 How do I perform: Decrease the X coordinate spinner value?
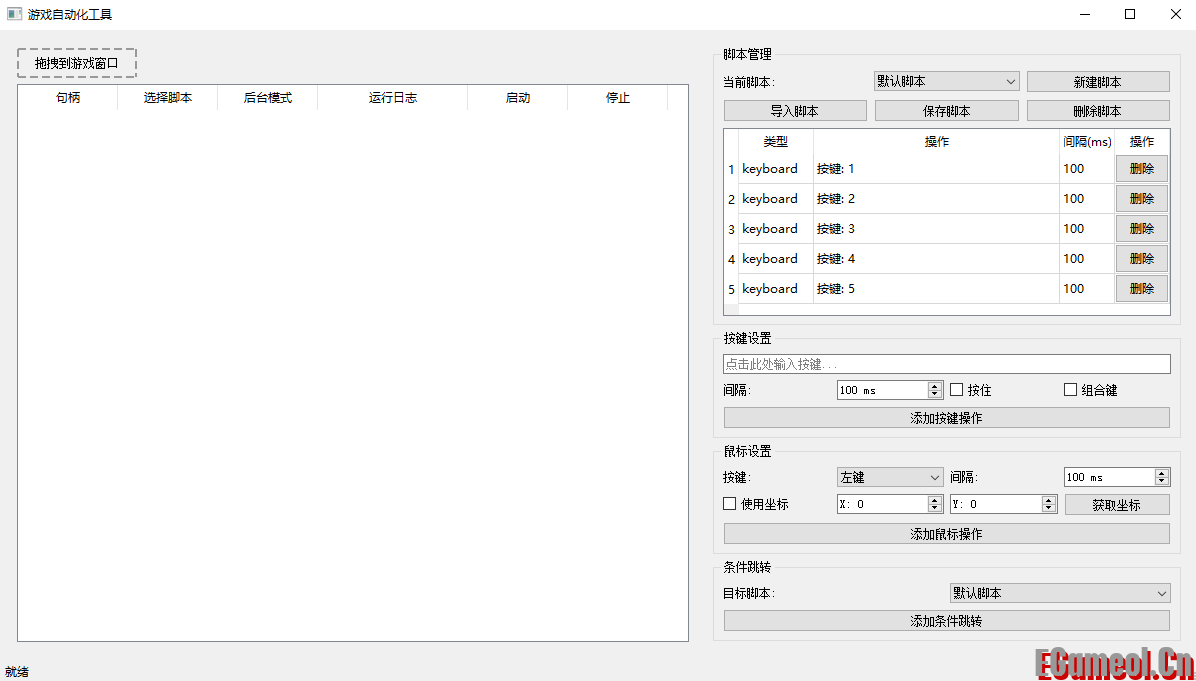click(x=935, y=509)
